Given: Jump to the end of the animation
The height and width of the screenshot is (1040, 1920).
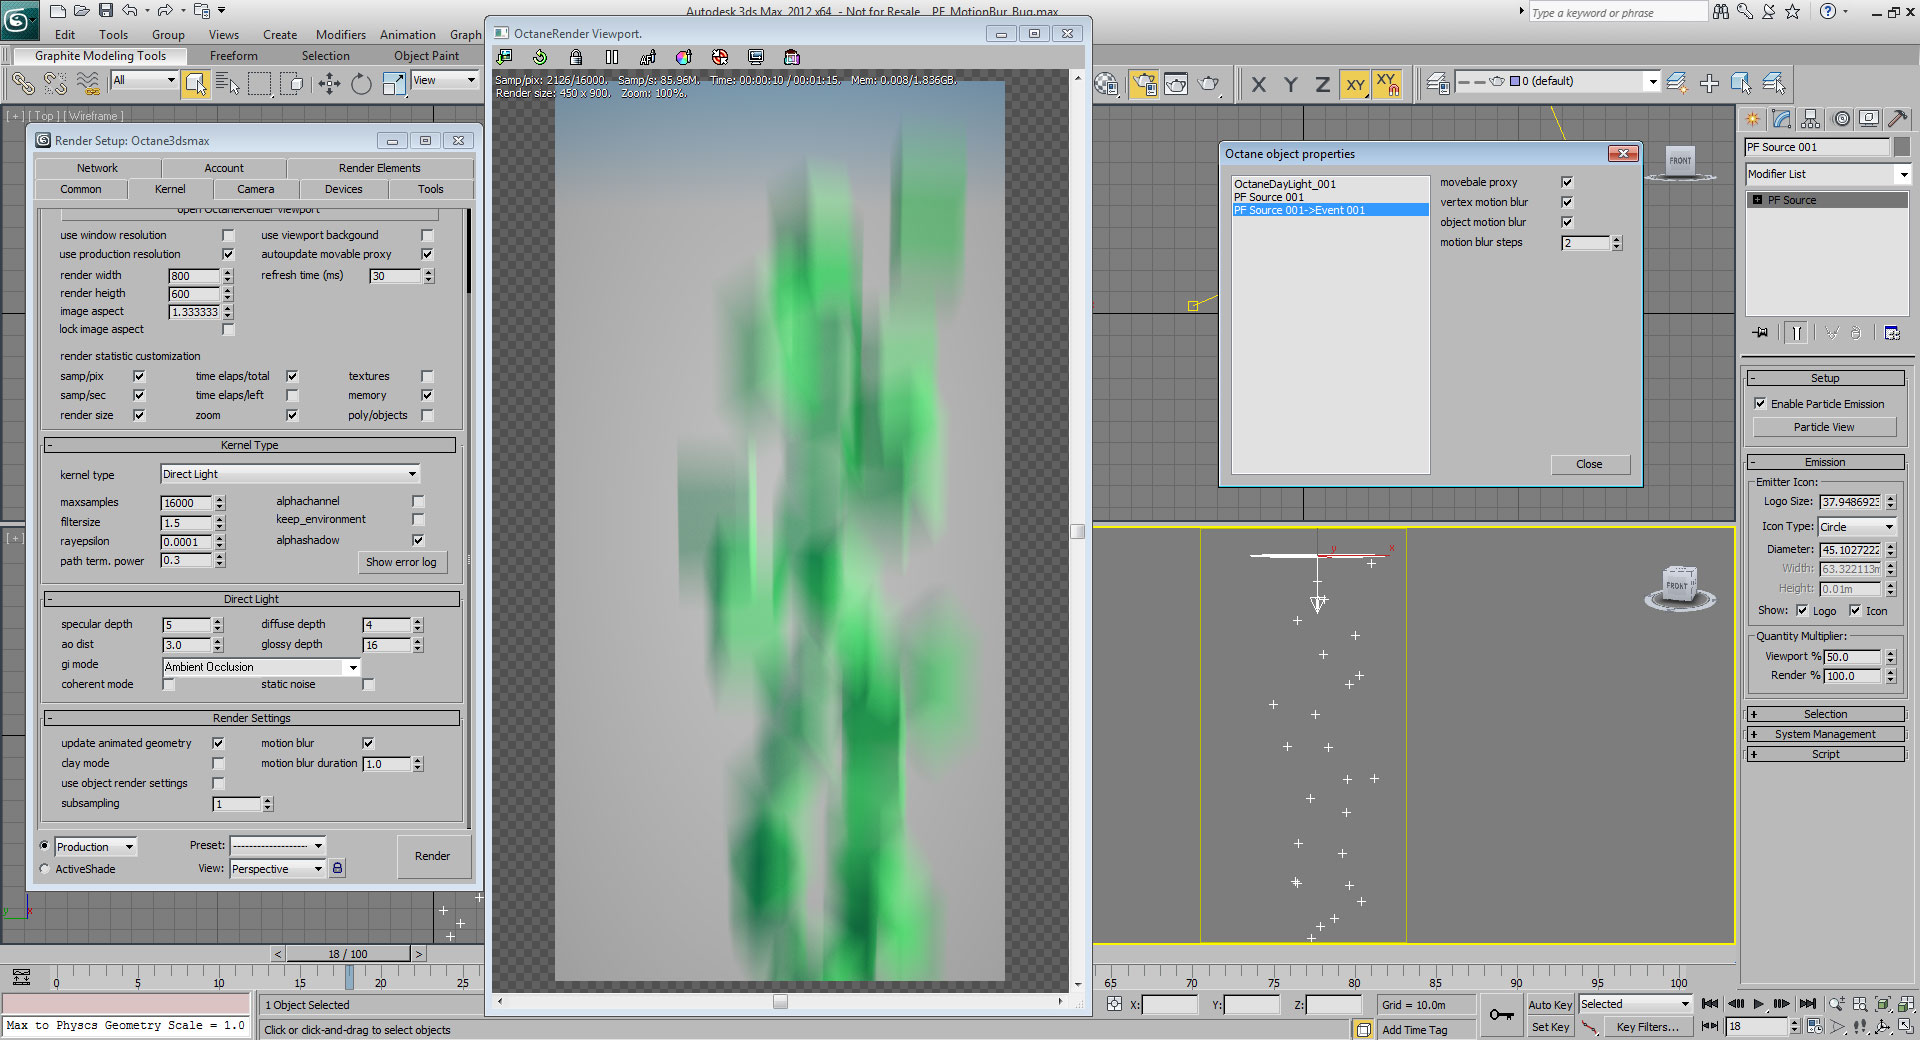Looking at the screenshot, I should pyautogui.click(x=1808, y=1004).
